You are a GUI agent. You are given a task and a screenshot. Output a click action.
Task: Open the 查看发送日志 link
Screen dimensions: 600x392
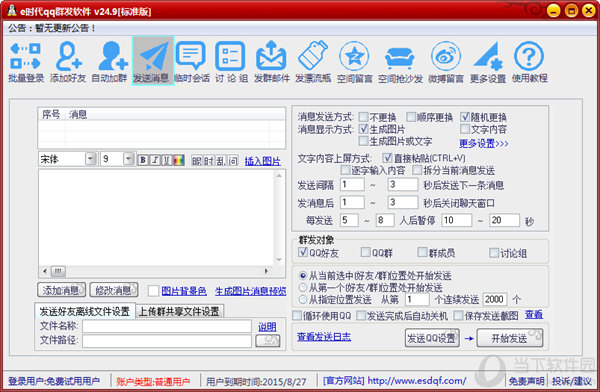coord(324,337)
